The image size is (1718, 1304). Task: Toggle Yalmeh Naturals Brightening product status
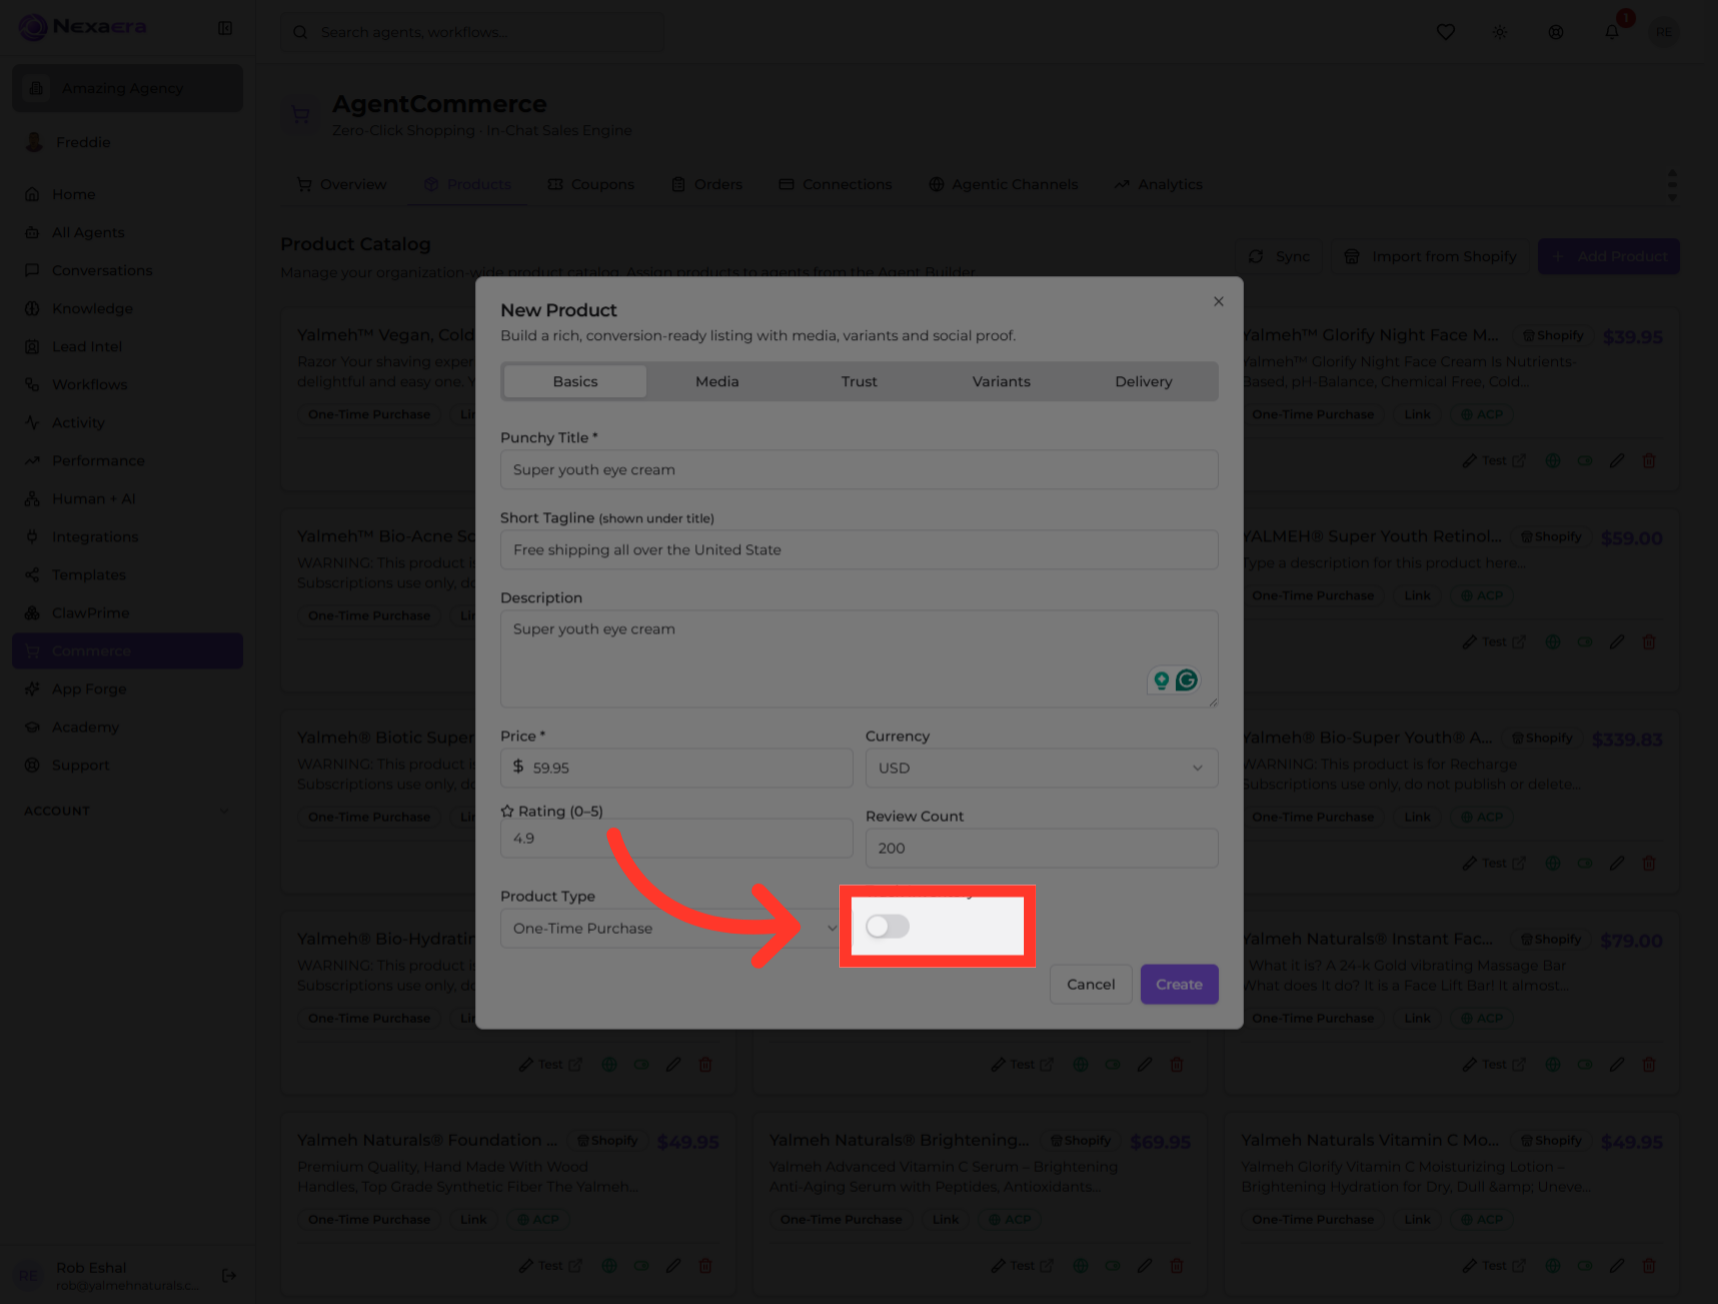point(1113,1266)
